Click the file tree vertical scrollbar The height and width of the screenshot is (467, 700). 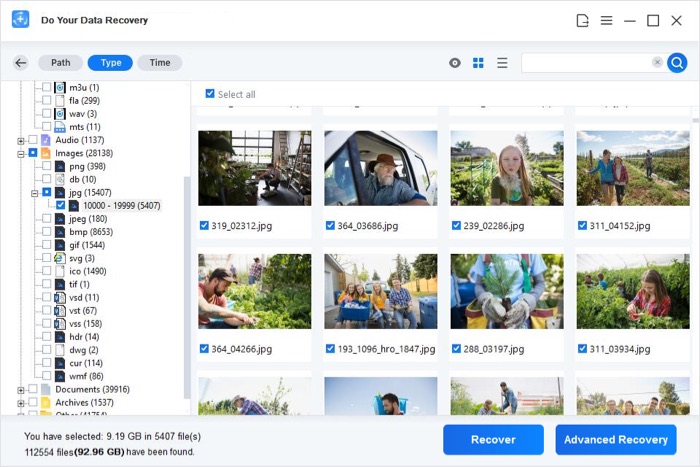tap(187, 286)
